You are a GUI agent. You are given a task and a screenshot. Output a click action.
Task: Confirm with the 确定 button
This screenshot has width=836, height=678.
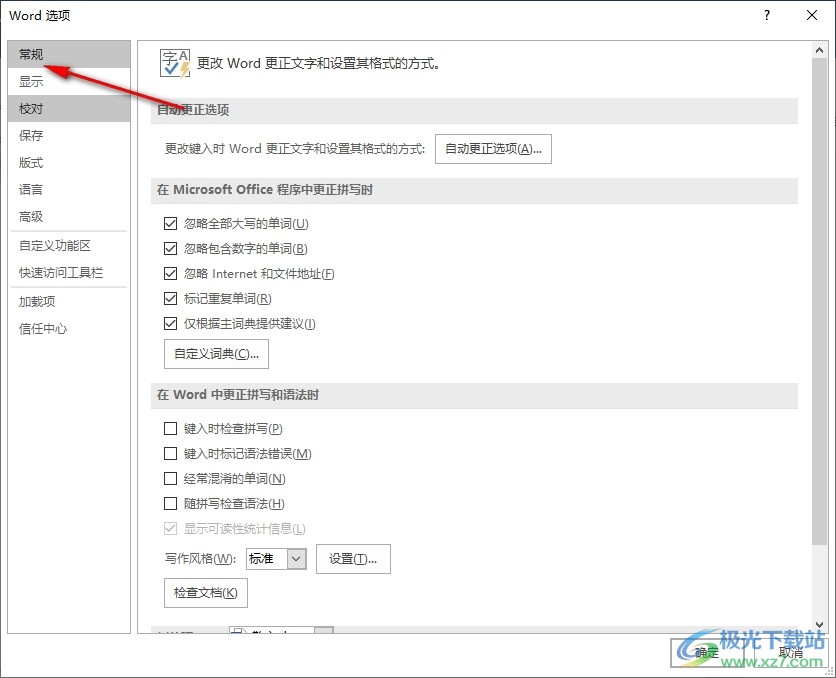[x=707, y=652]
